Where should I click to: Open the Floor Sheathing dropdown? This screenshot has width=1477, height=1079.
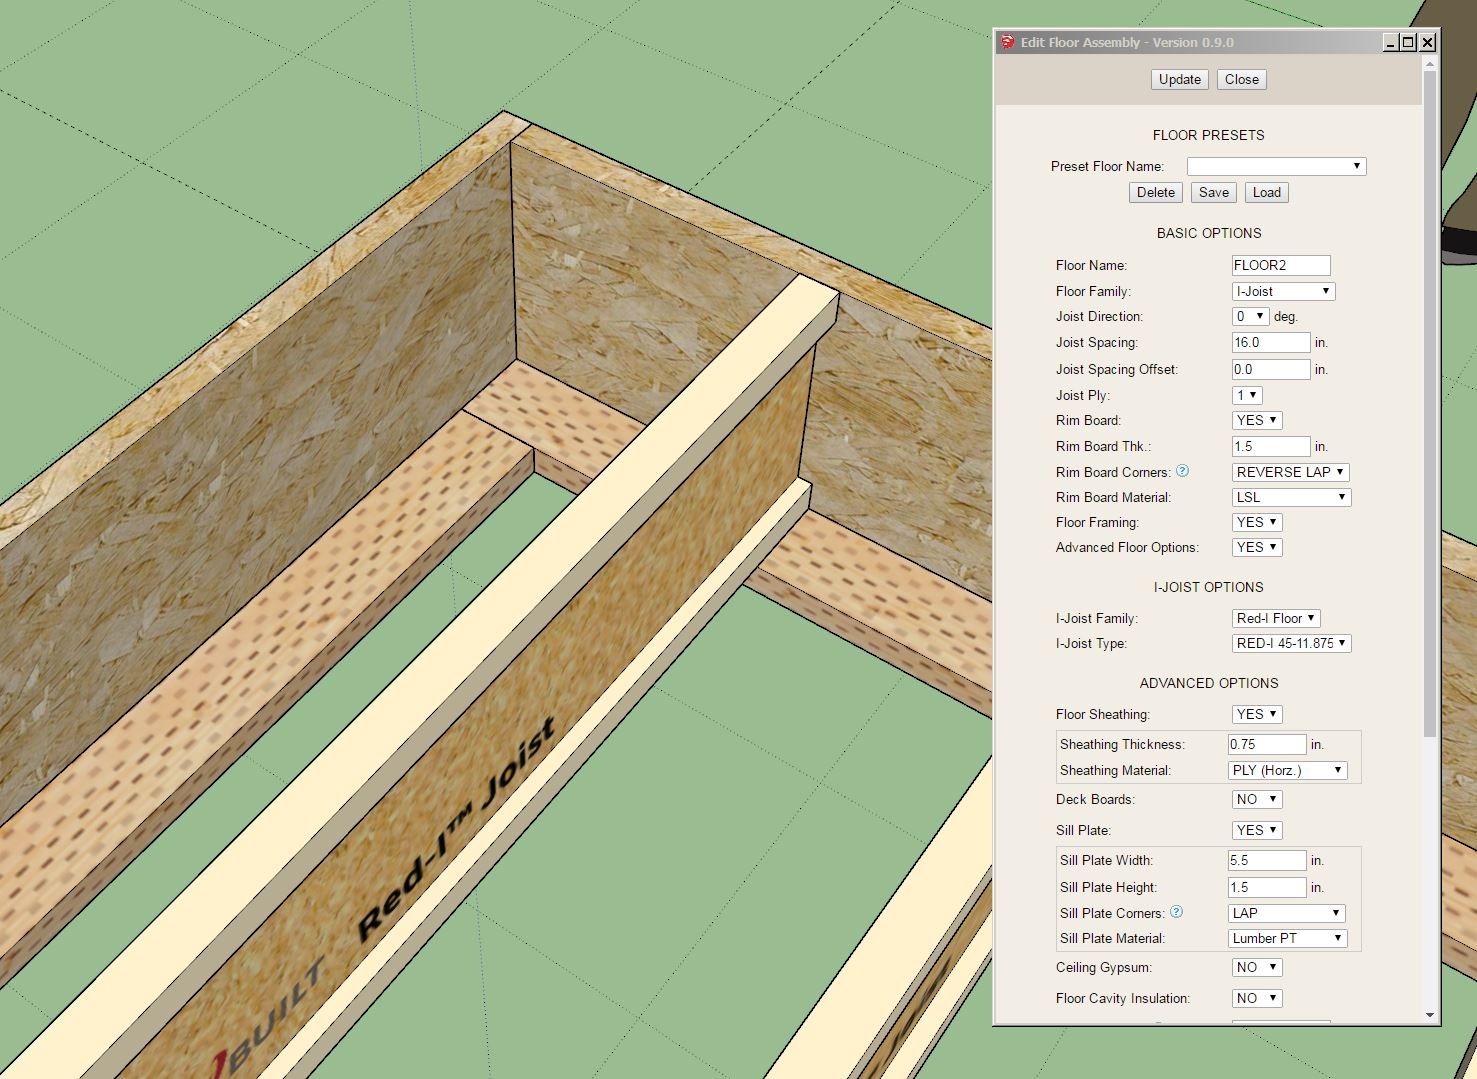[x=1257, y=714]
